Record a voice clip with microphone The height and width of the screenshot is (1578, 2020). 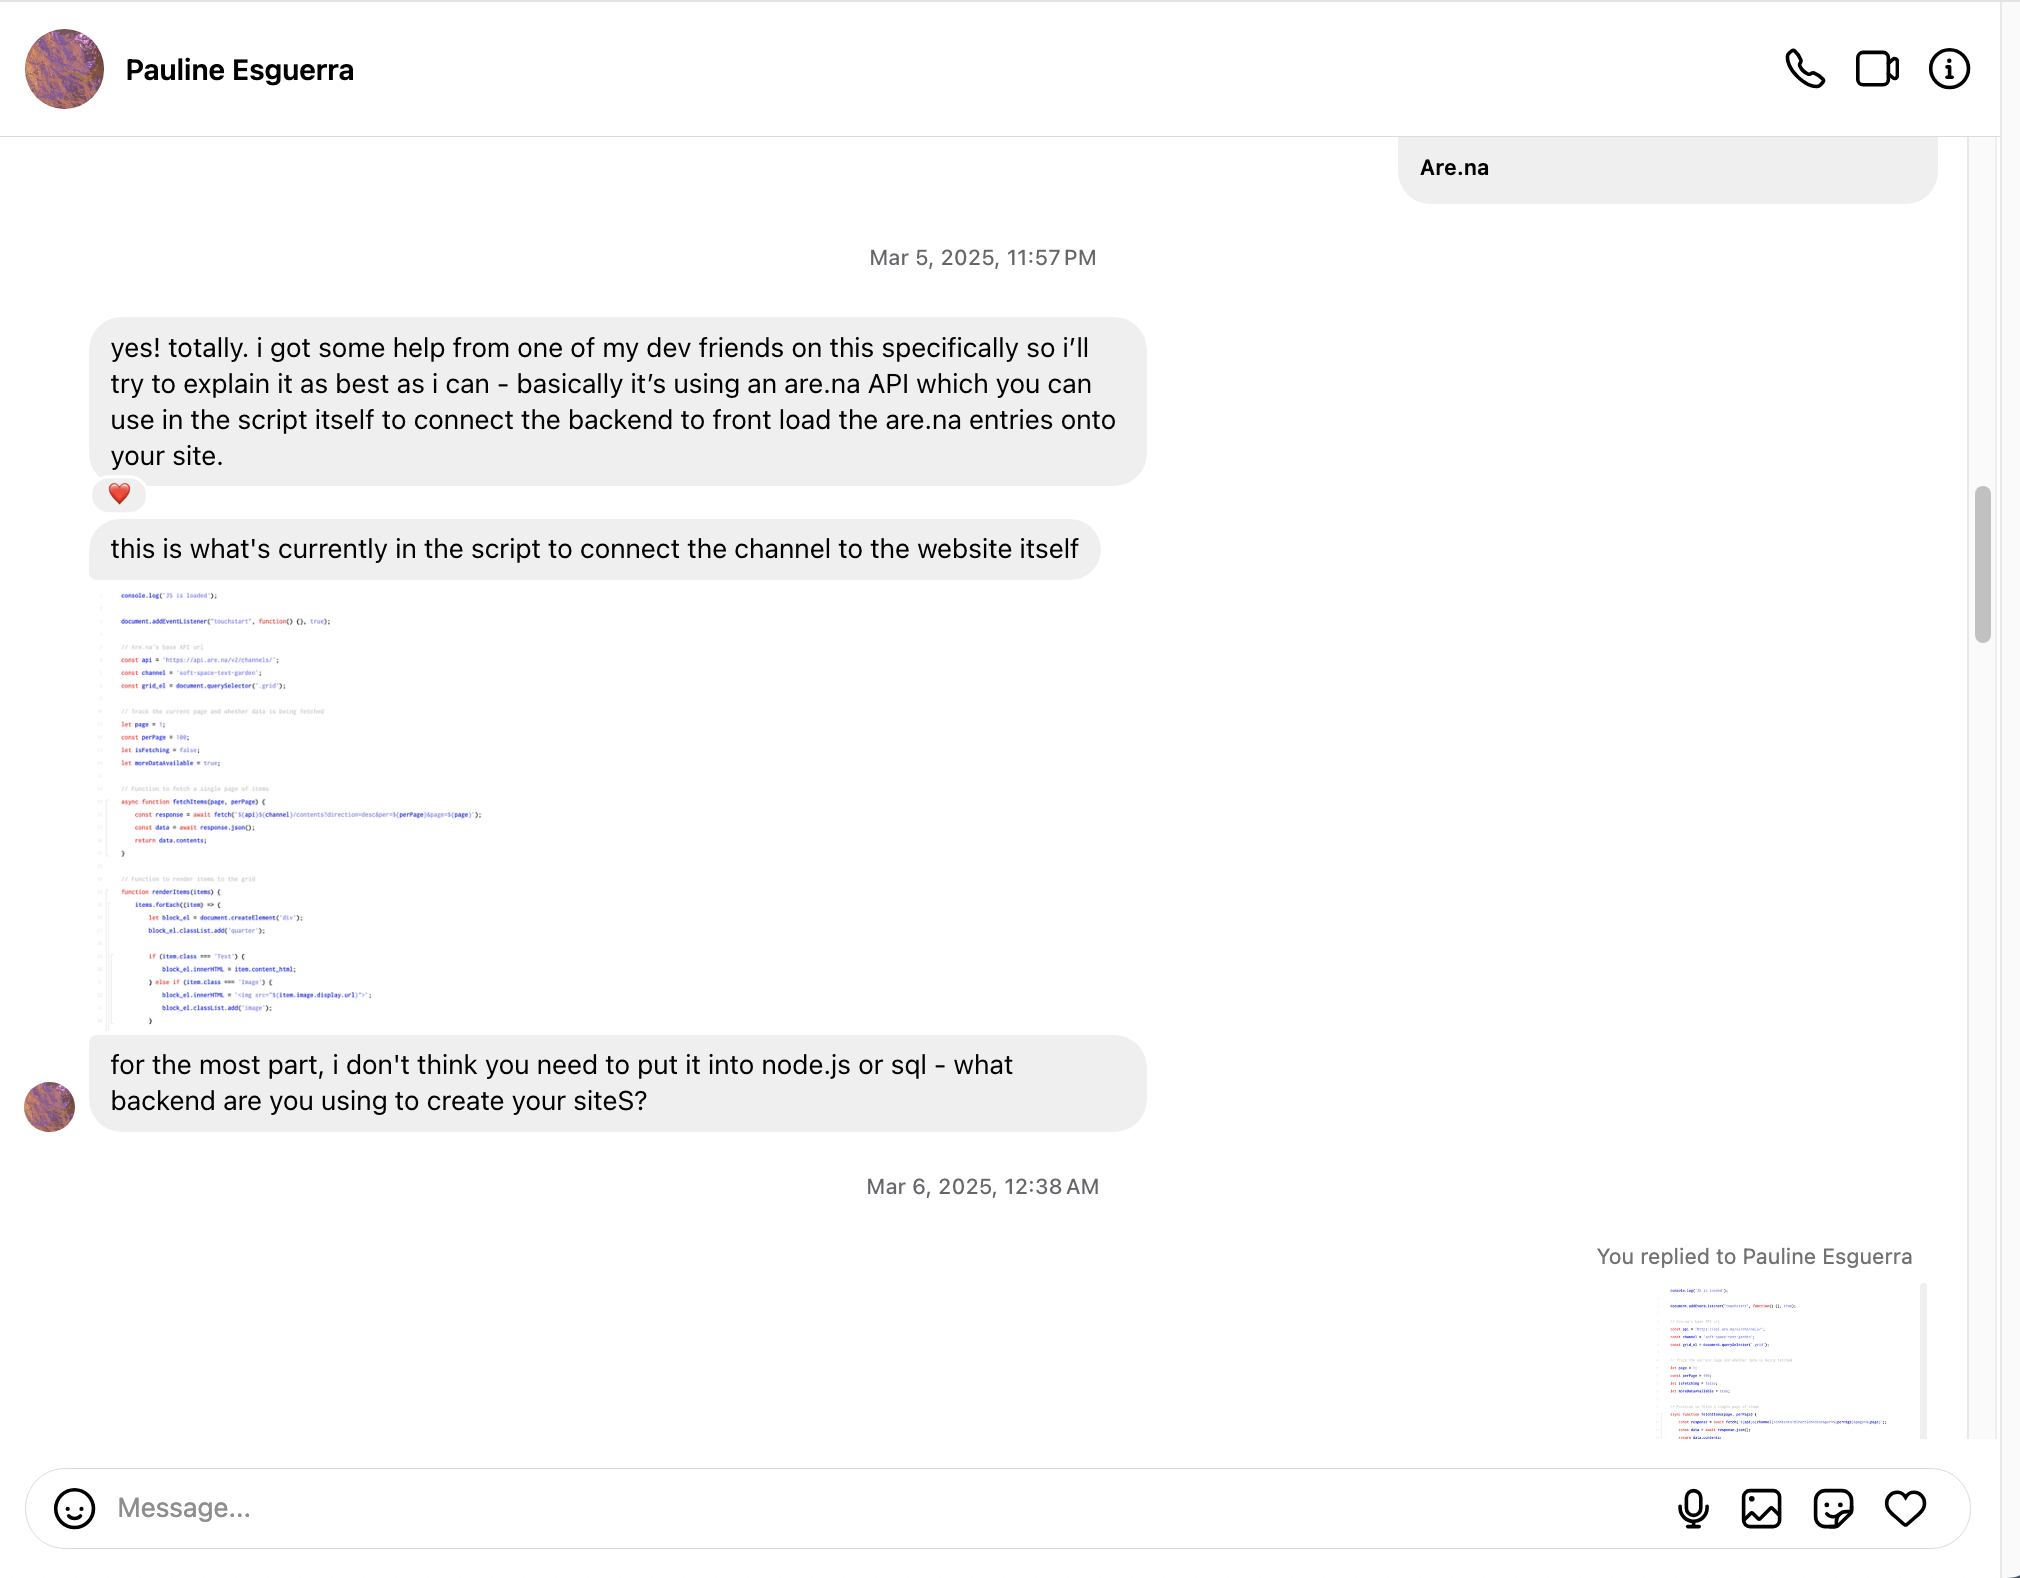tap(1693, 1508)
